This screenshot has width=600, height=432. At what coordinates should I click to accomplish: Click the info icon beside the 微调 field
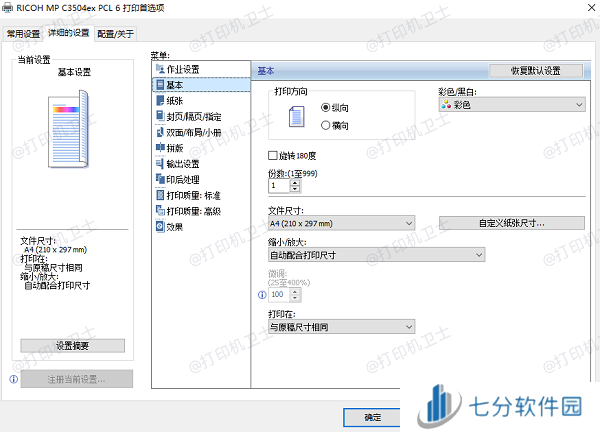[262, 295]
